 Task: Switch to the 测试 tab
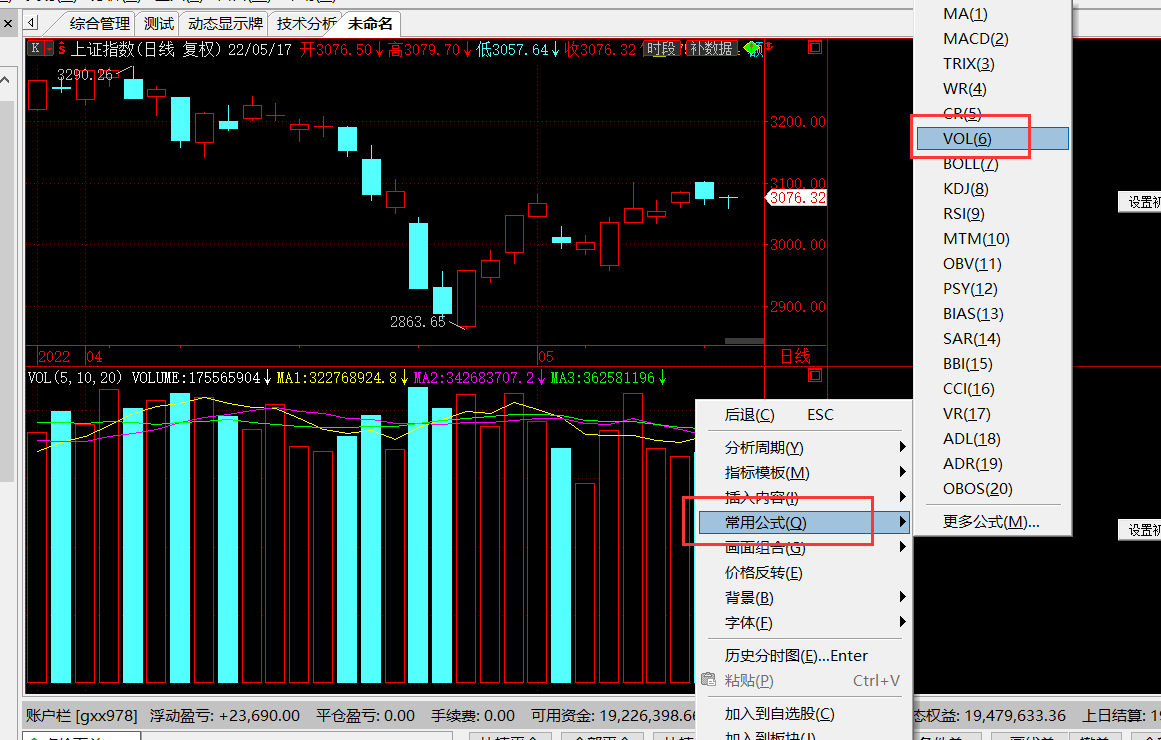coord(158,24)
